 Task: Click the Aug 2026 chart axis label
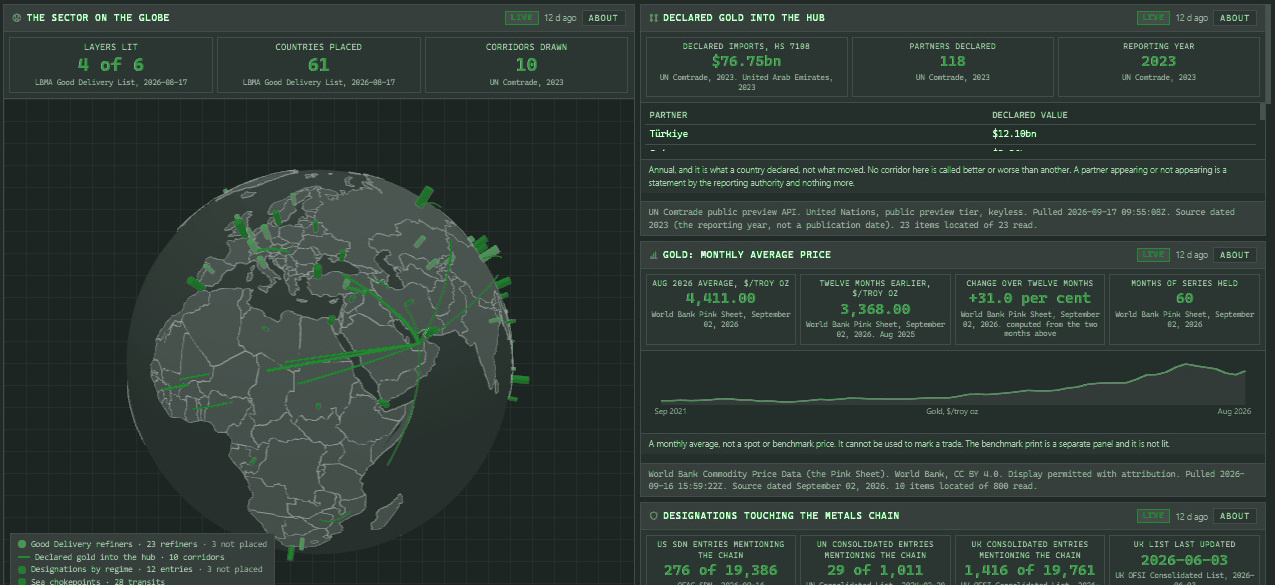click(1233, 411)
